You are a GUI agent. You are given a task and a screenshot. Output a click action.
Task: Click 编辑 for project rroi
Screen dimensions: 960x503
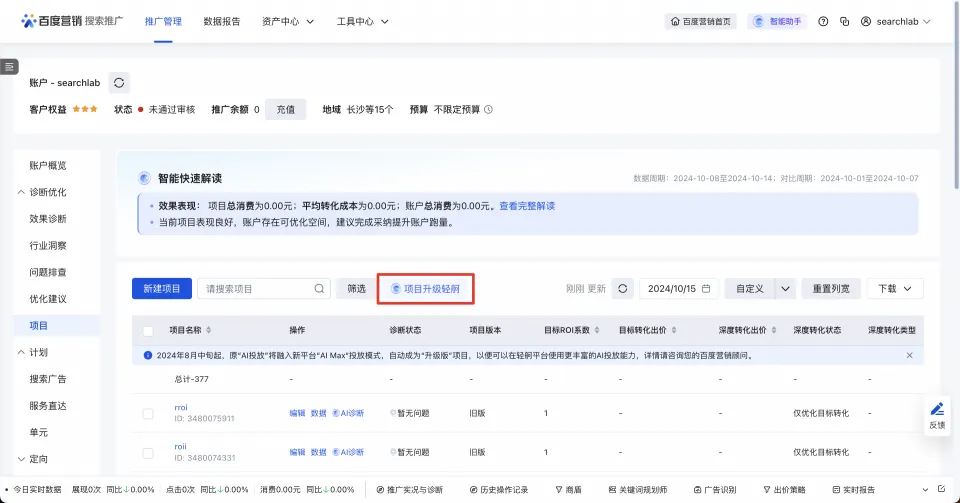(x=297, y=413)
